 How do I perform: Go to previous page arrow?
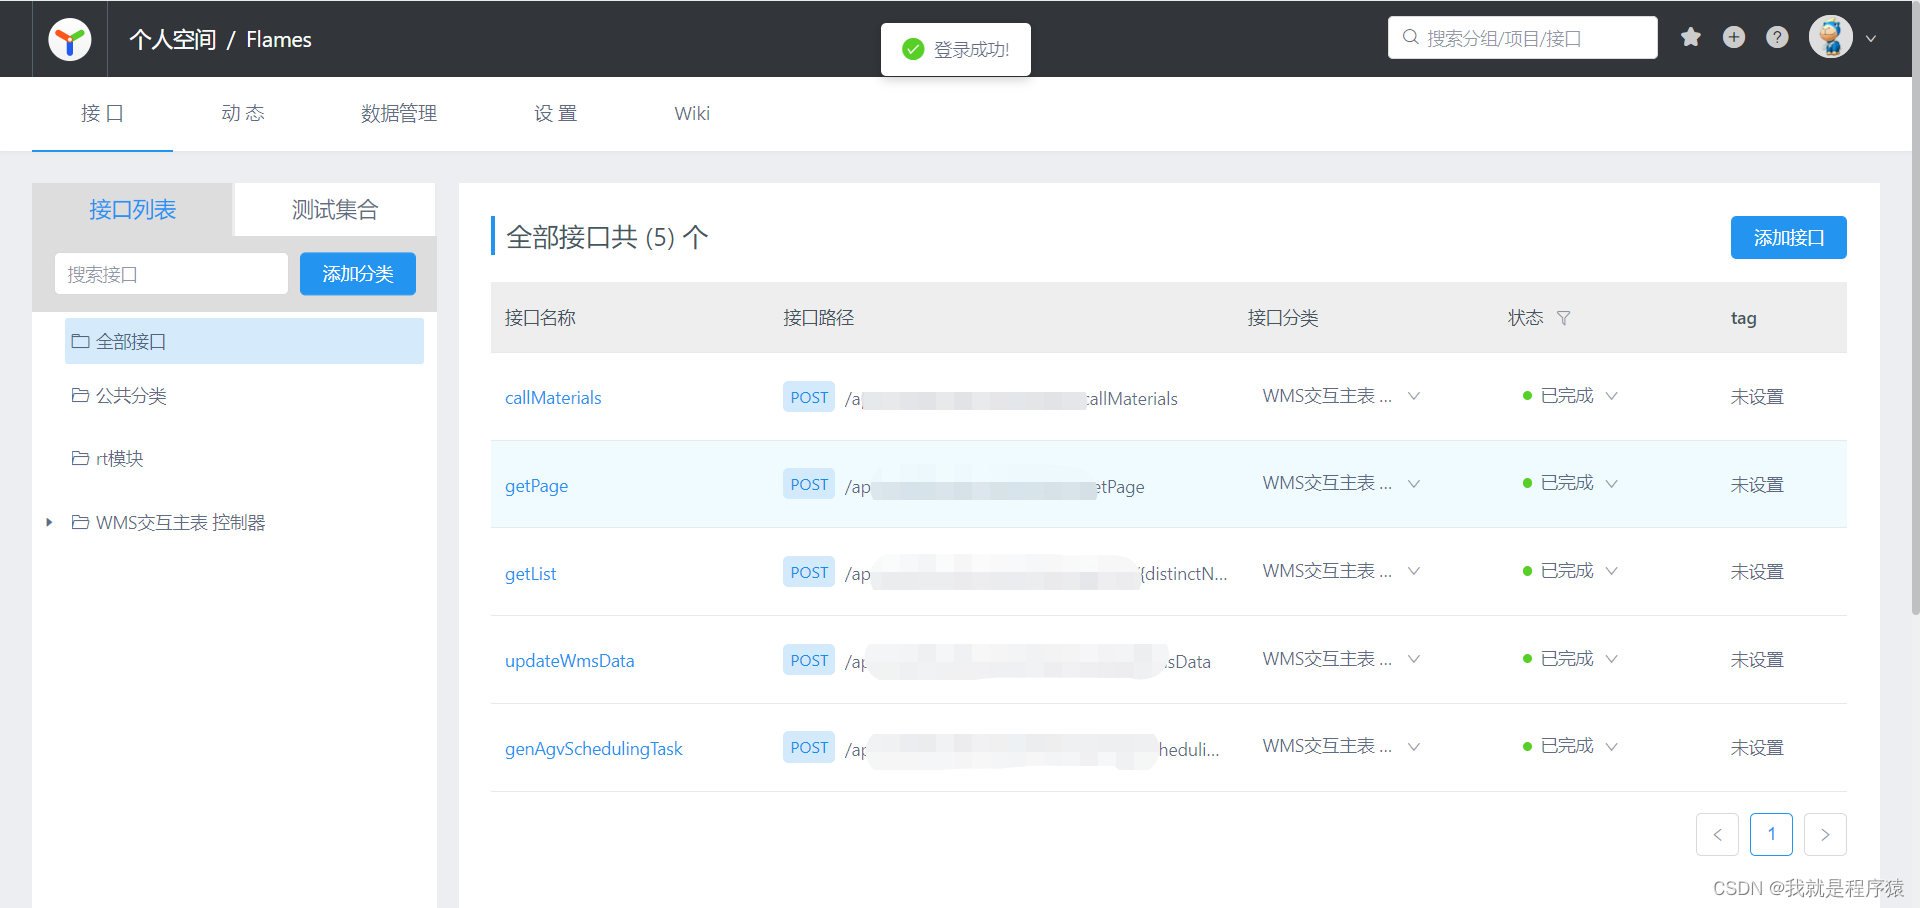(x=1717, y=835)
